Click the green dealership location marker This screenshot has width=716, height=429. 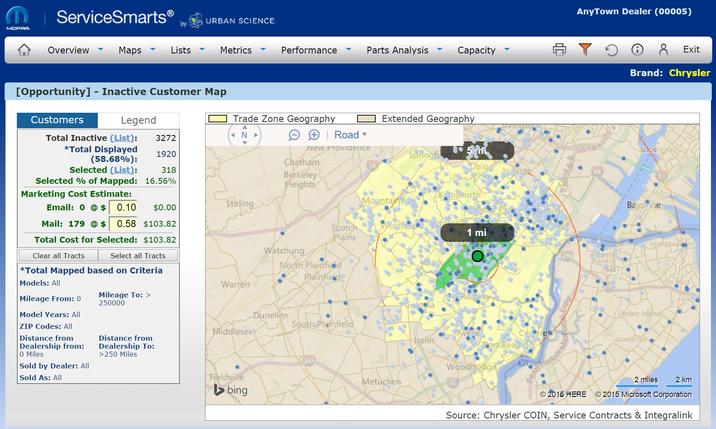click(477, 256)
